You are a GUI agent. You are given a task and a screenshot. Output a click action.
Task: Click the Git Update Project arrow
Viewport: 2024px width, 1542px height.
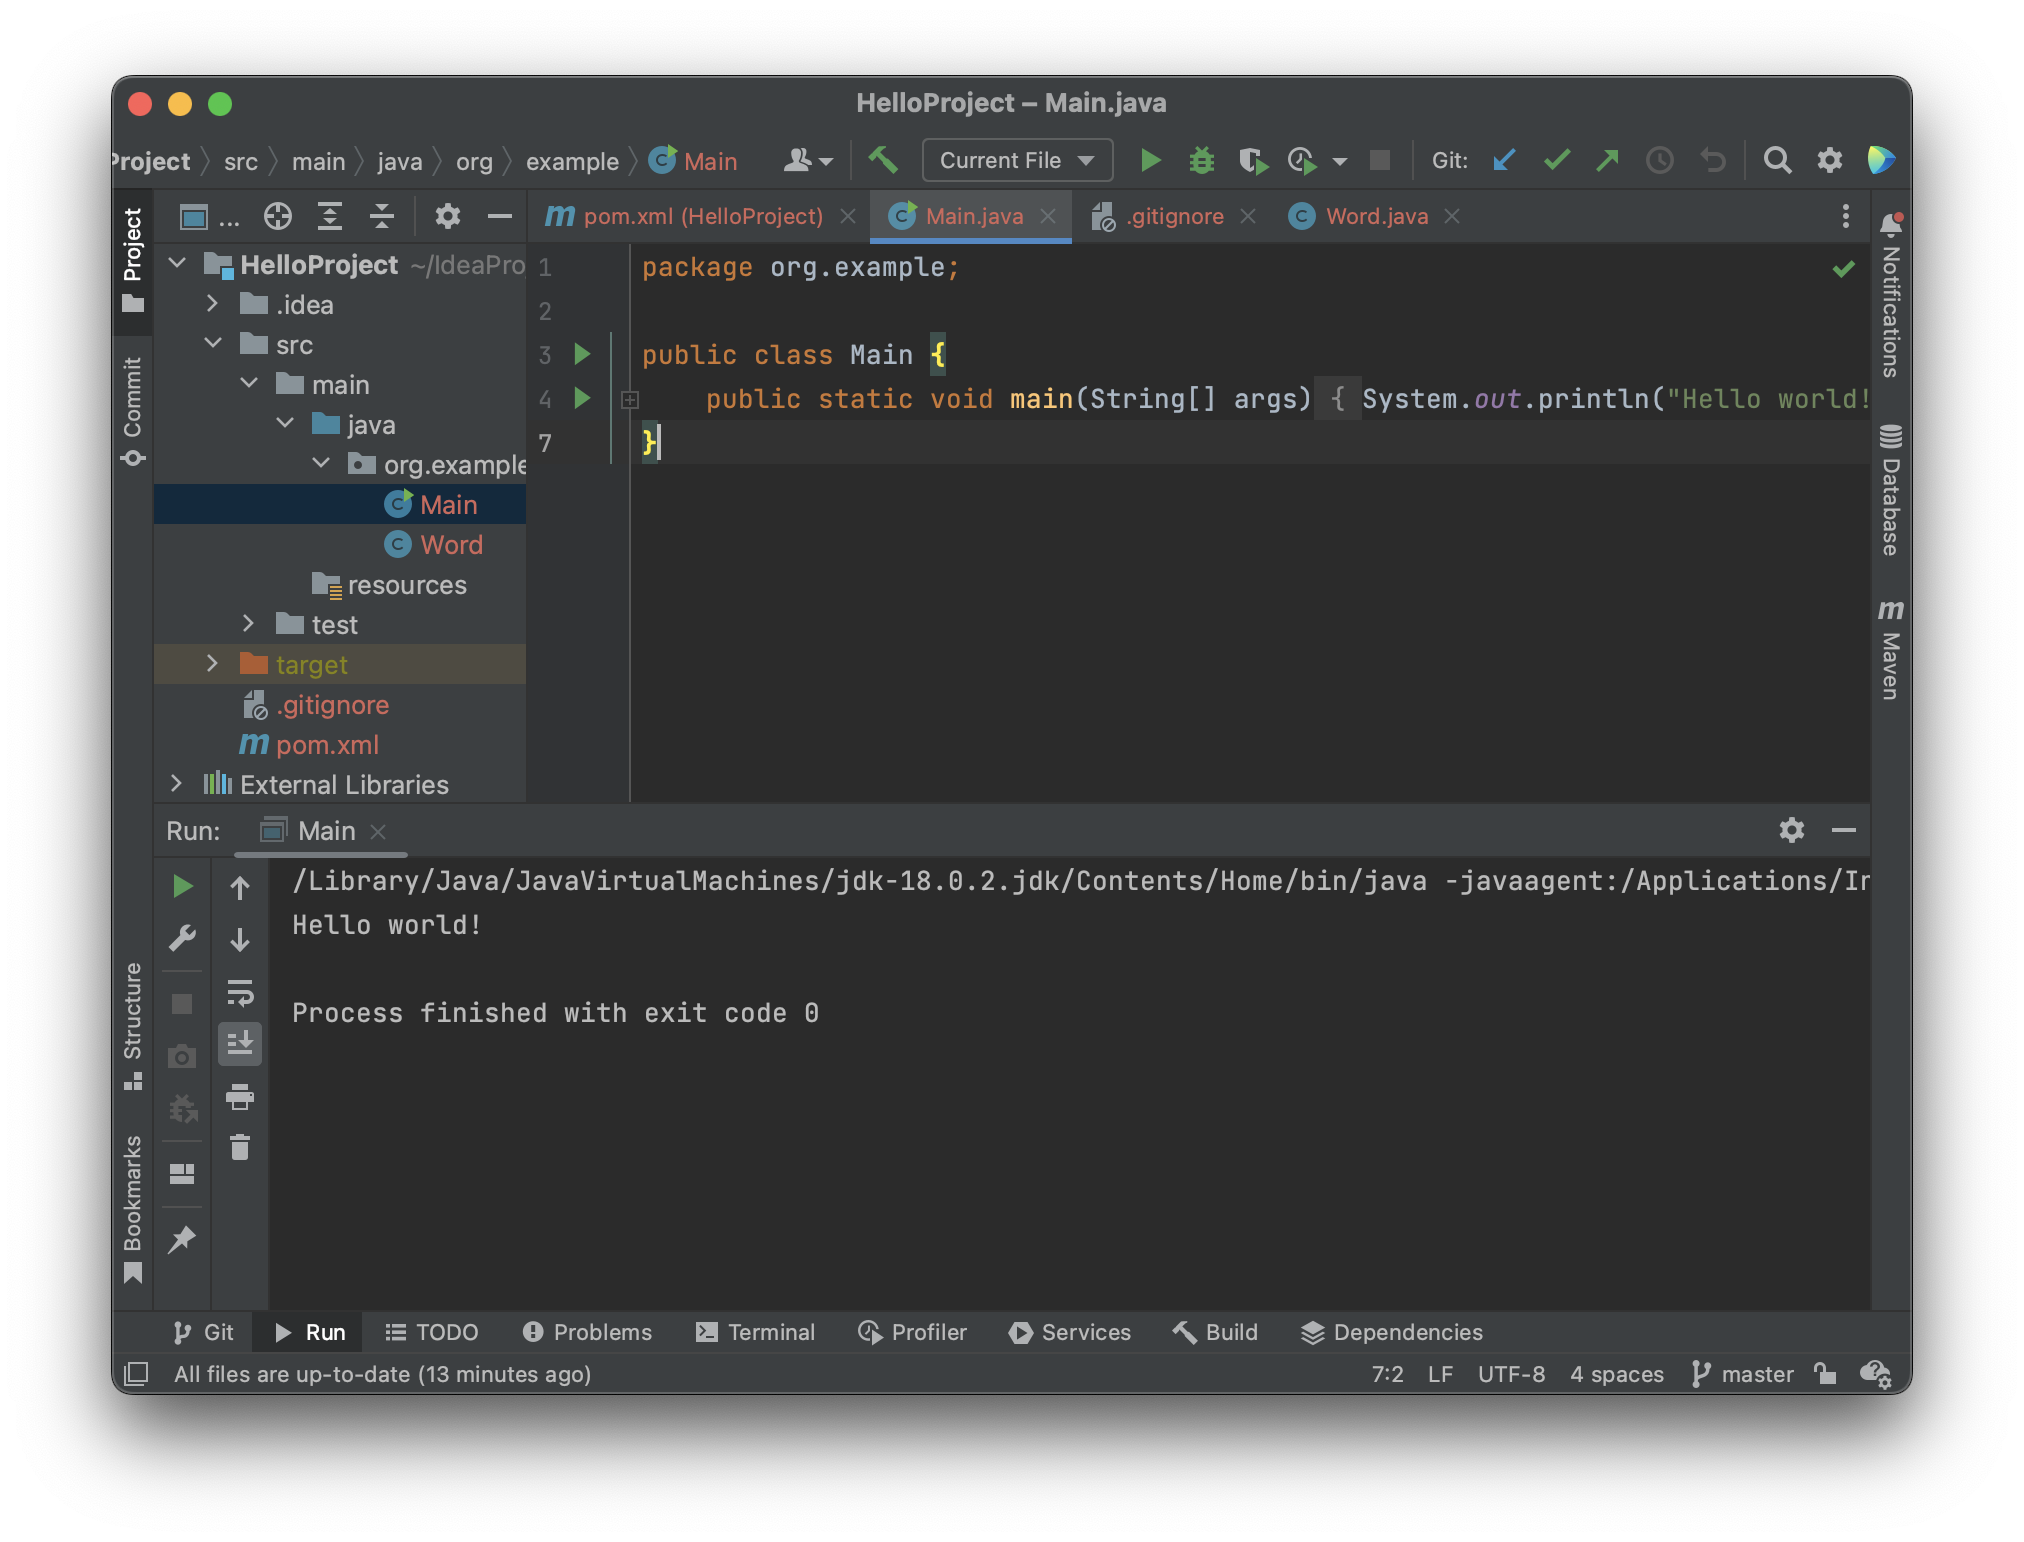coord(1504,160)
